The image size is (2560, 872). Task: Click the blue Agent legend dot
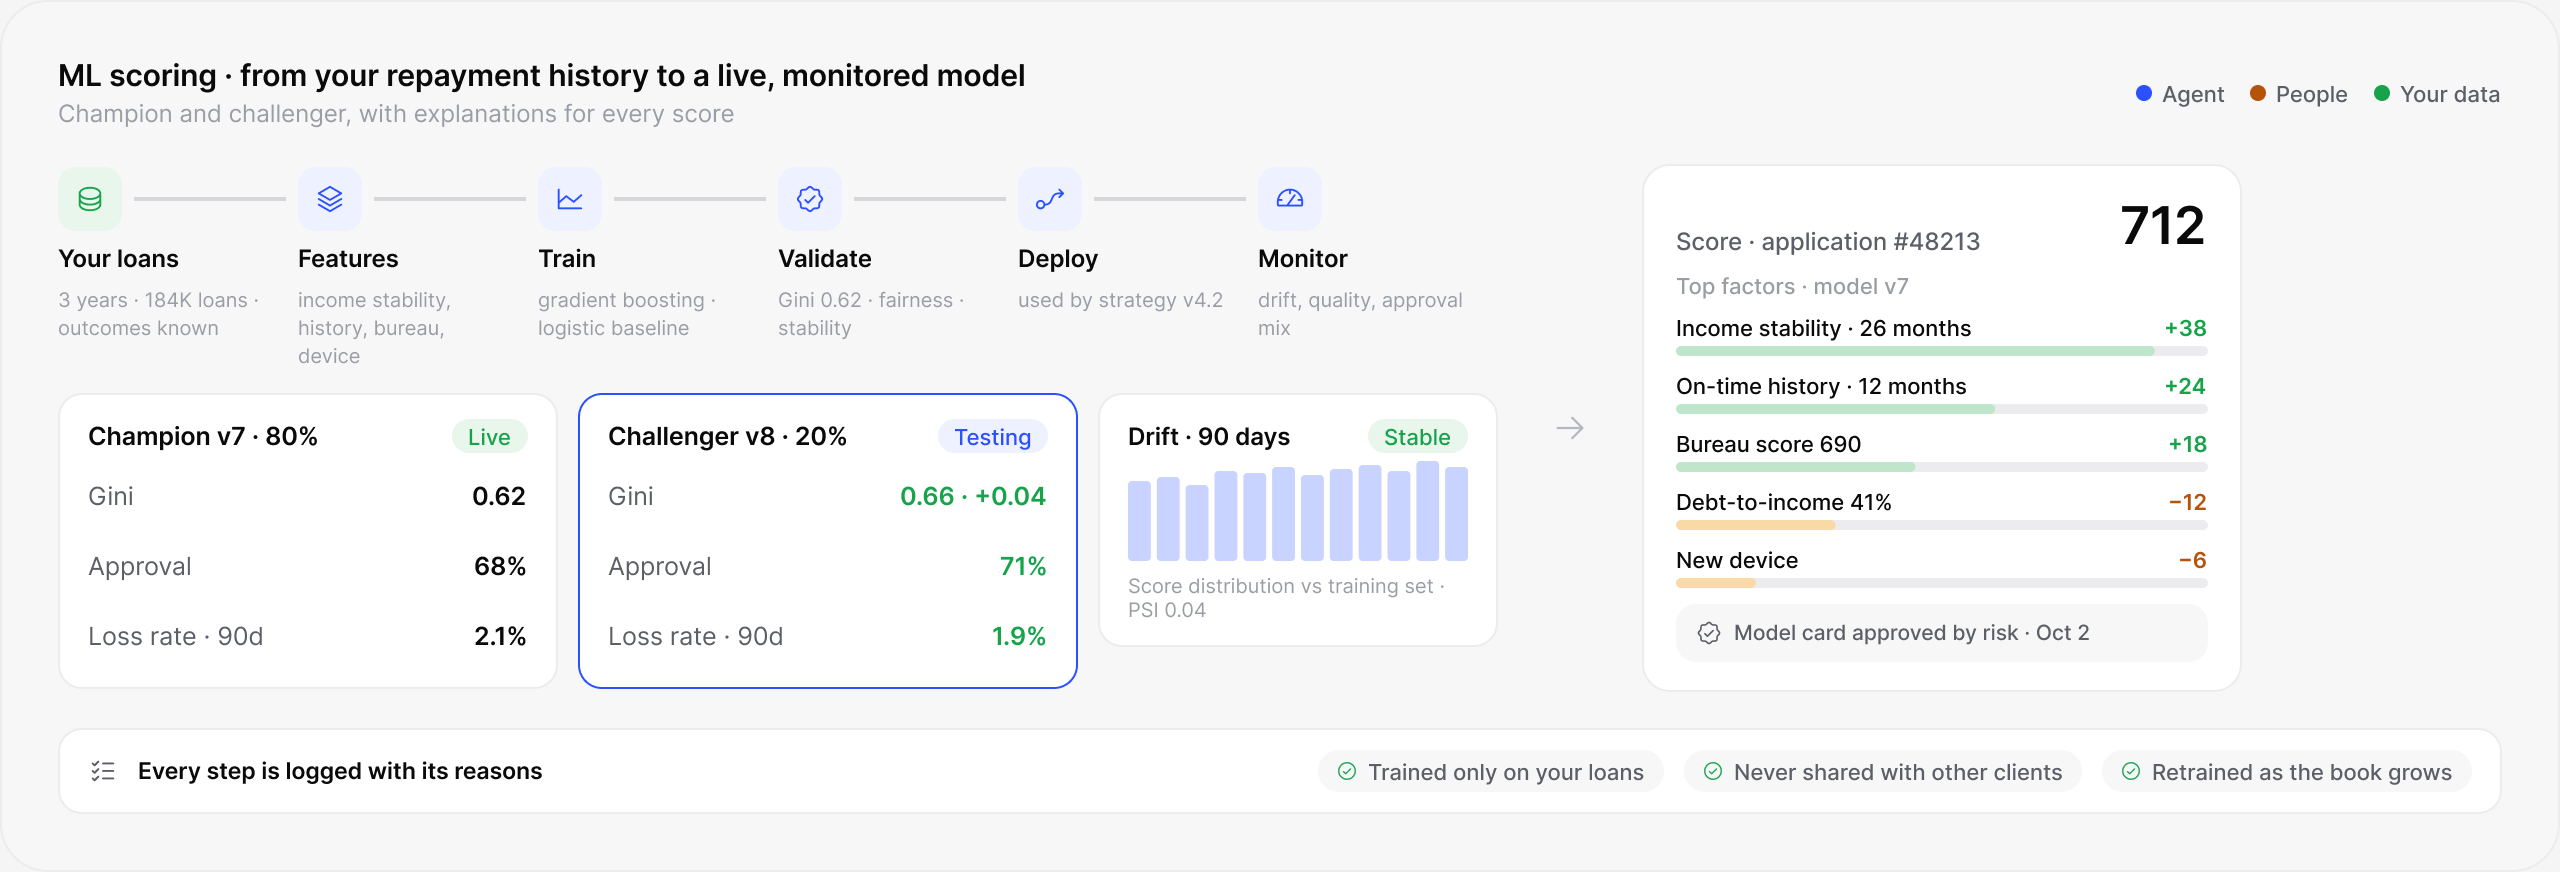(2144, 93)
